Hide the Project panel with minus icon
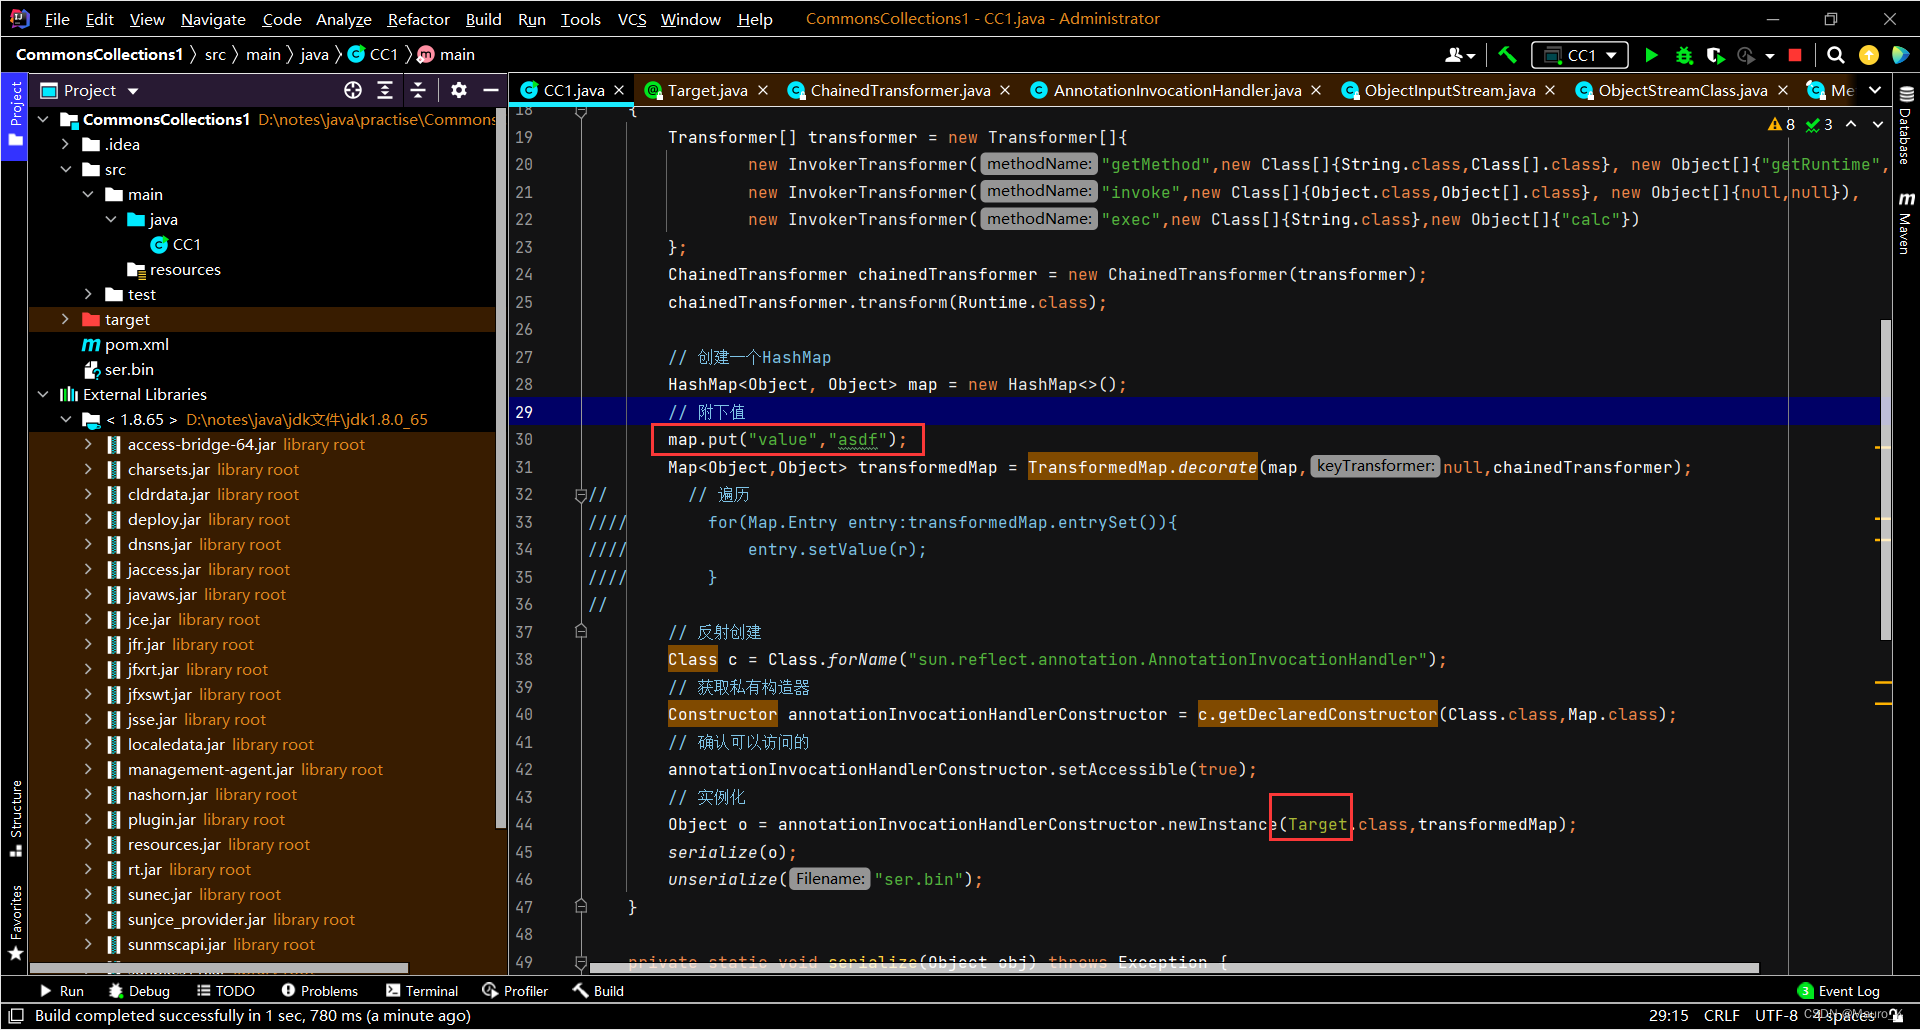The height and width of the screenshot is (1030, 1920). click(491, 90)
